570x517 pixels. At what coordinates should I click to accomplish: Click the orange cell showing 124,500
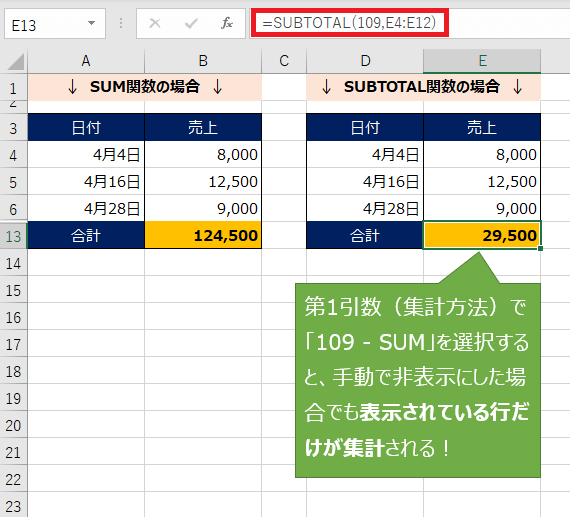(203, 235)
